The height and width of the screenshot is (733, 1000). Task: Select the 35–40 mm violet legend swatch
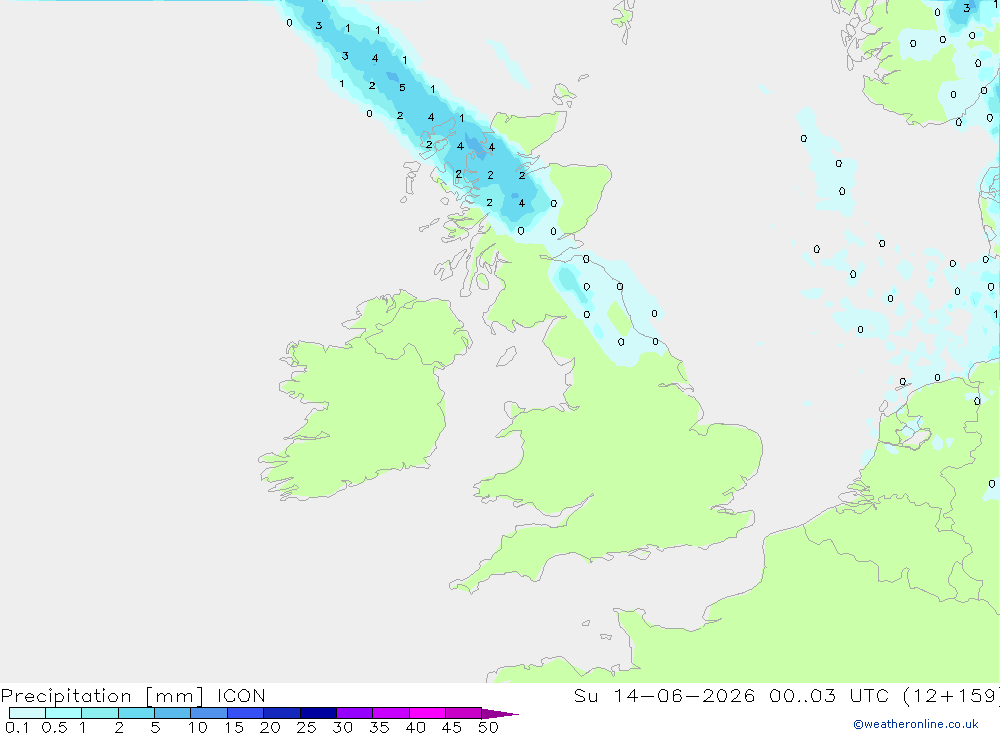(391, 713)
